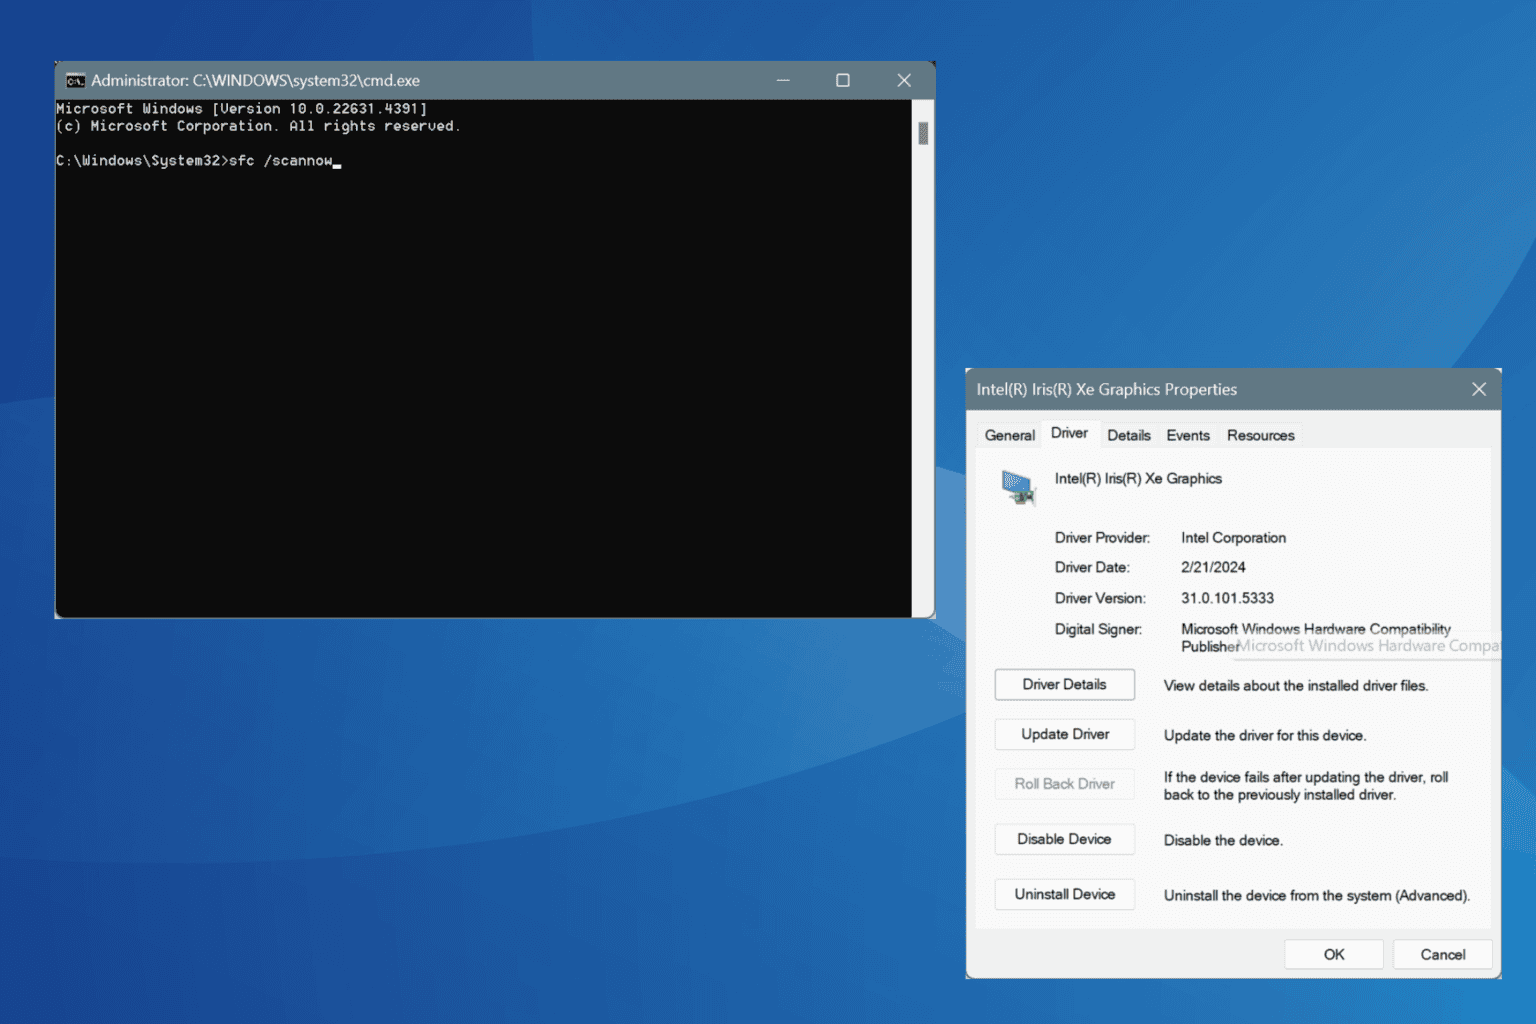Image resolution: width=1536 pixels, height=1024 pixels.
Task: Click the Driver Provider label
Action: (x=1102, y=537)
